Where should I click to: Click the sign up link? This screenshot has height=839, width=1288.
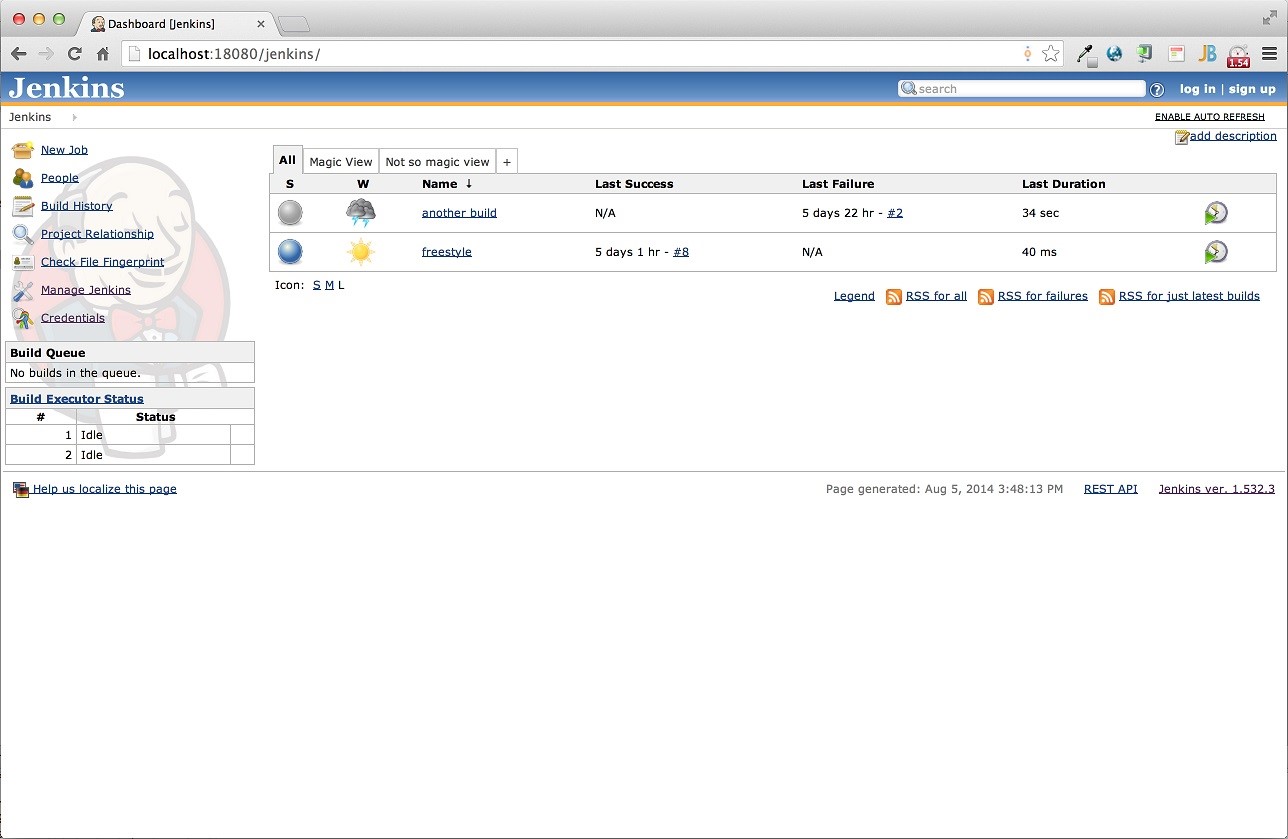(1252, 89)
